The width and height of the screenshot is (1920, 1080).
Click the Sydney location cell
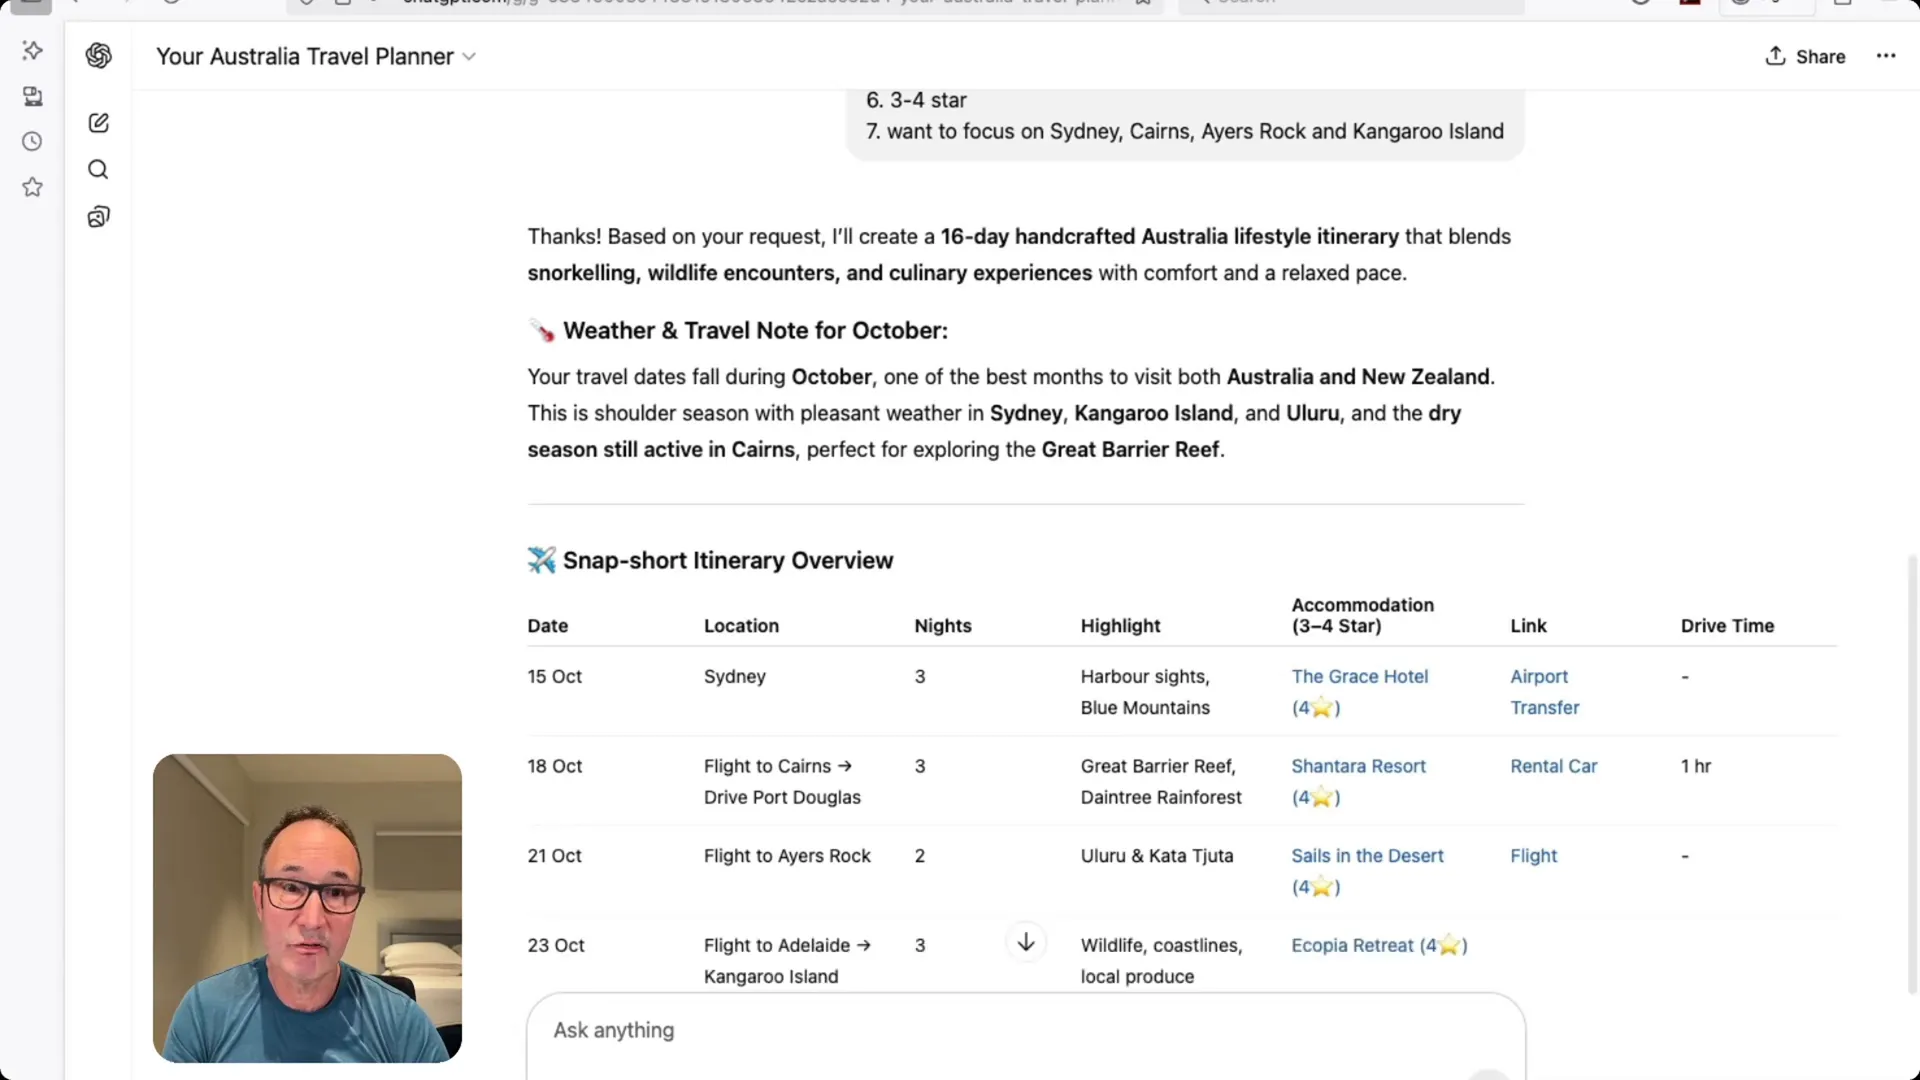coord(734,677)
